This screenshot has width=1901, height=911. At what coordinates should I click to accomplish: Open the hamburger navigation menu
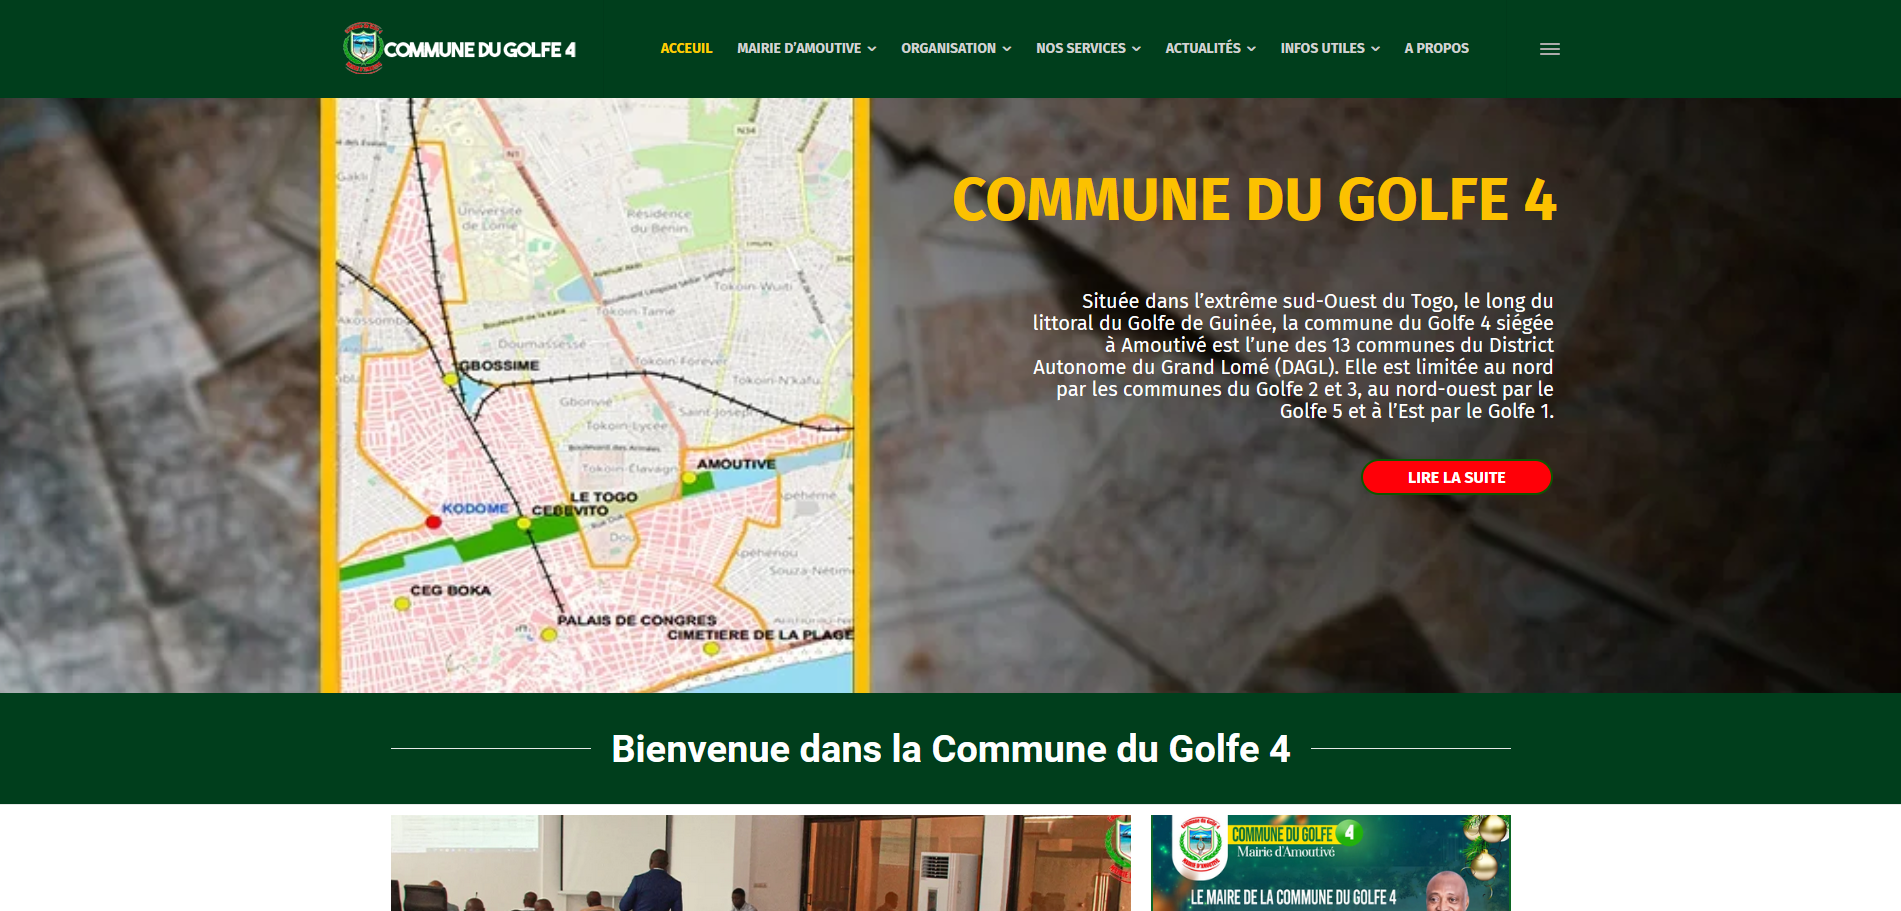coord(1550,49)
